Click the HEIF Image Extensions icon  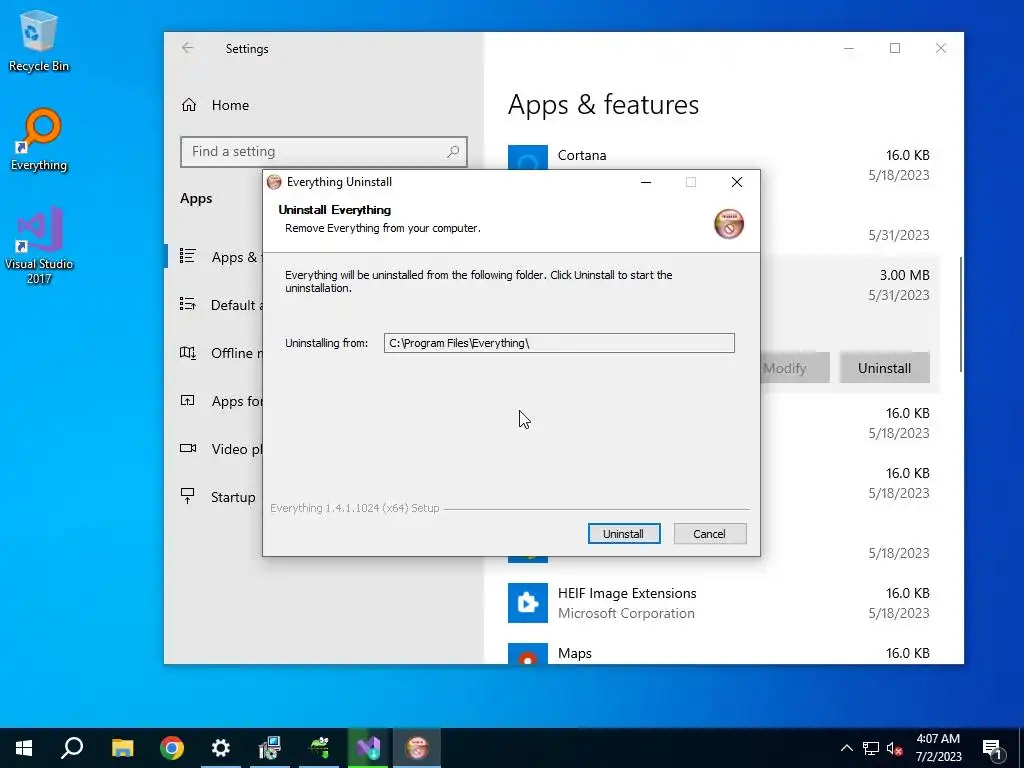pyautogui.click(x=528, y=603)
